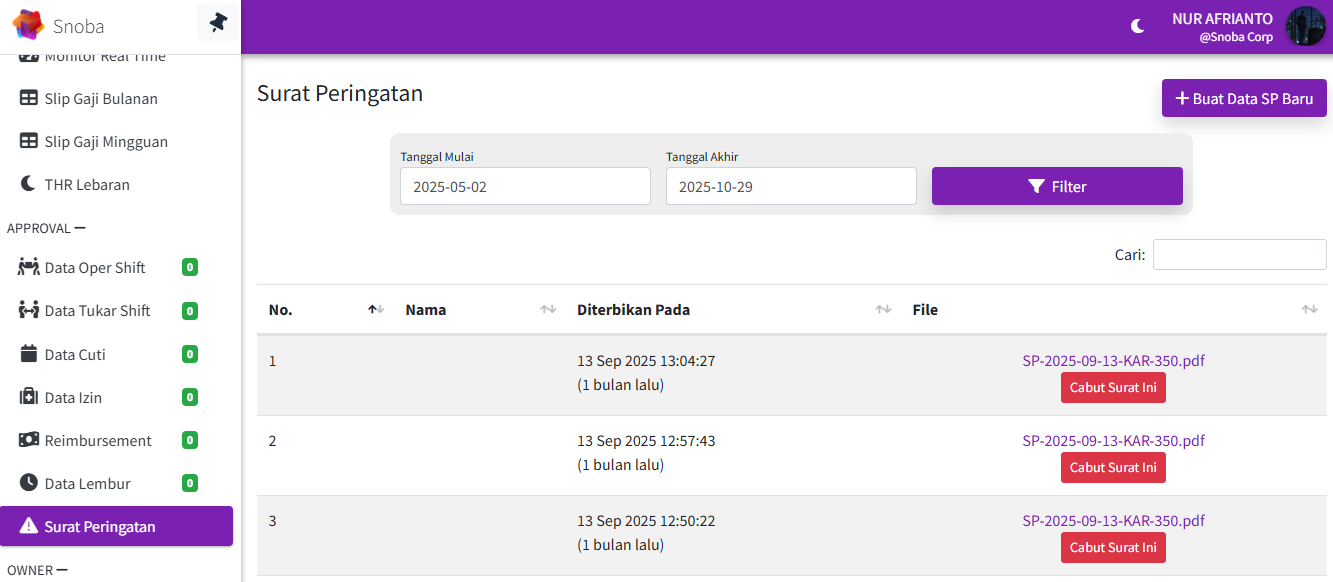Open the user profile avatar

[x=1304, y=26]
